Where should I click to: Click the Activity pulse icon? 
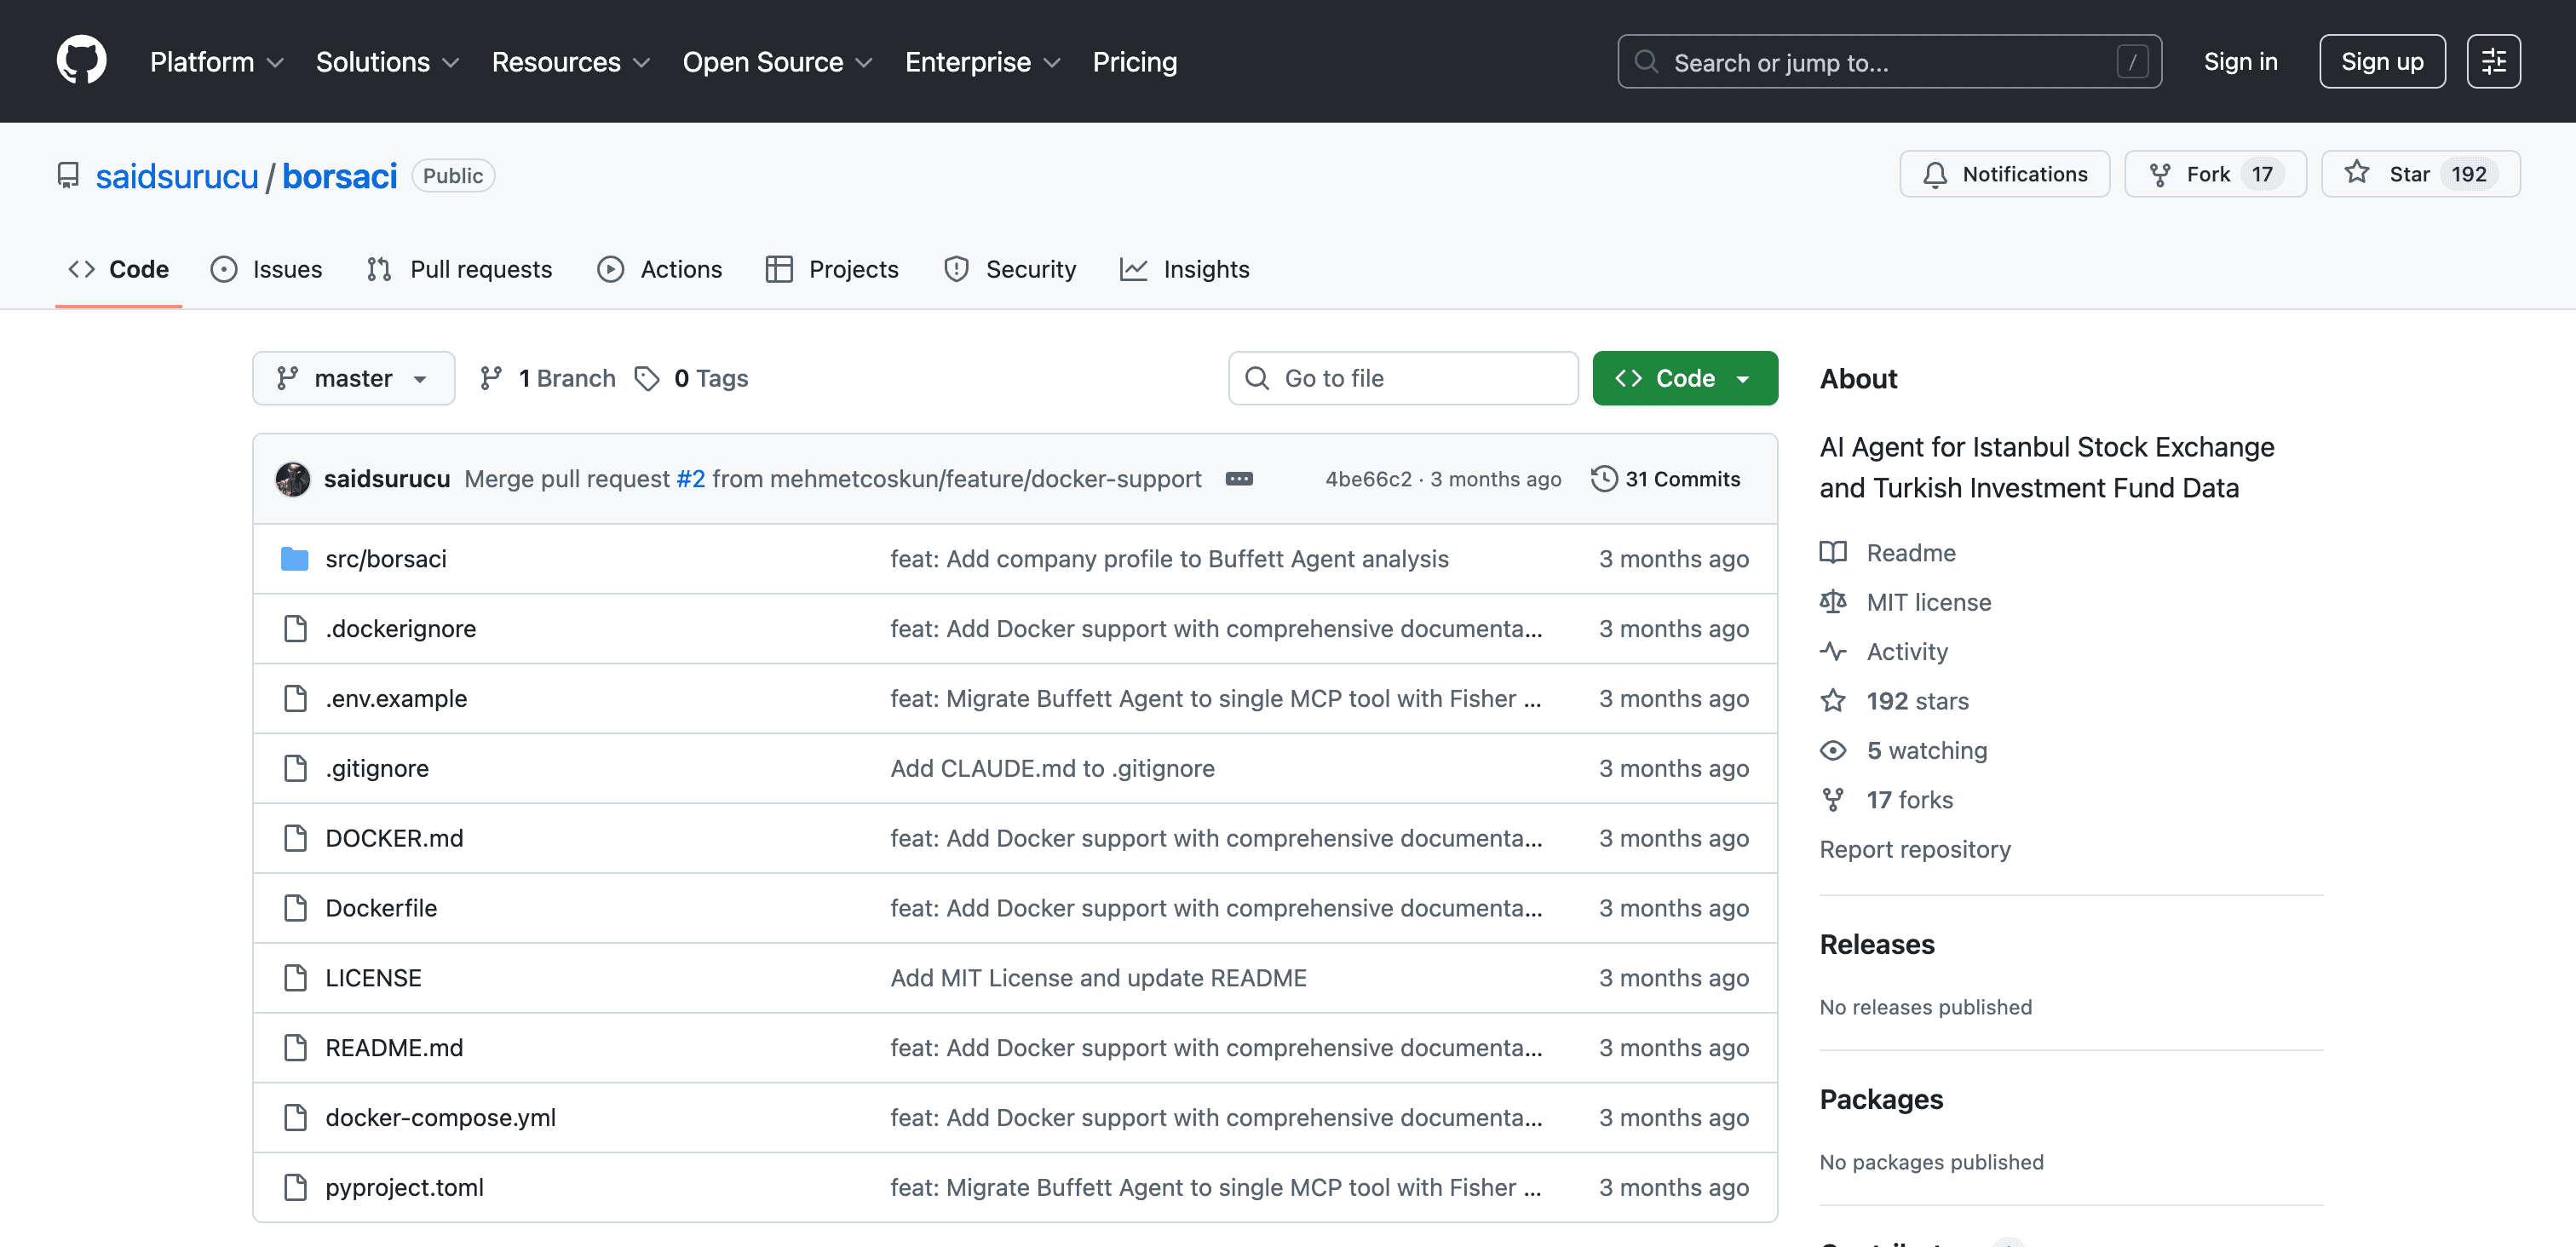pyautogui.click(x=1833, y=651)
